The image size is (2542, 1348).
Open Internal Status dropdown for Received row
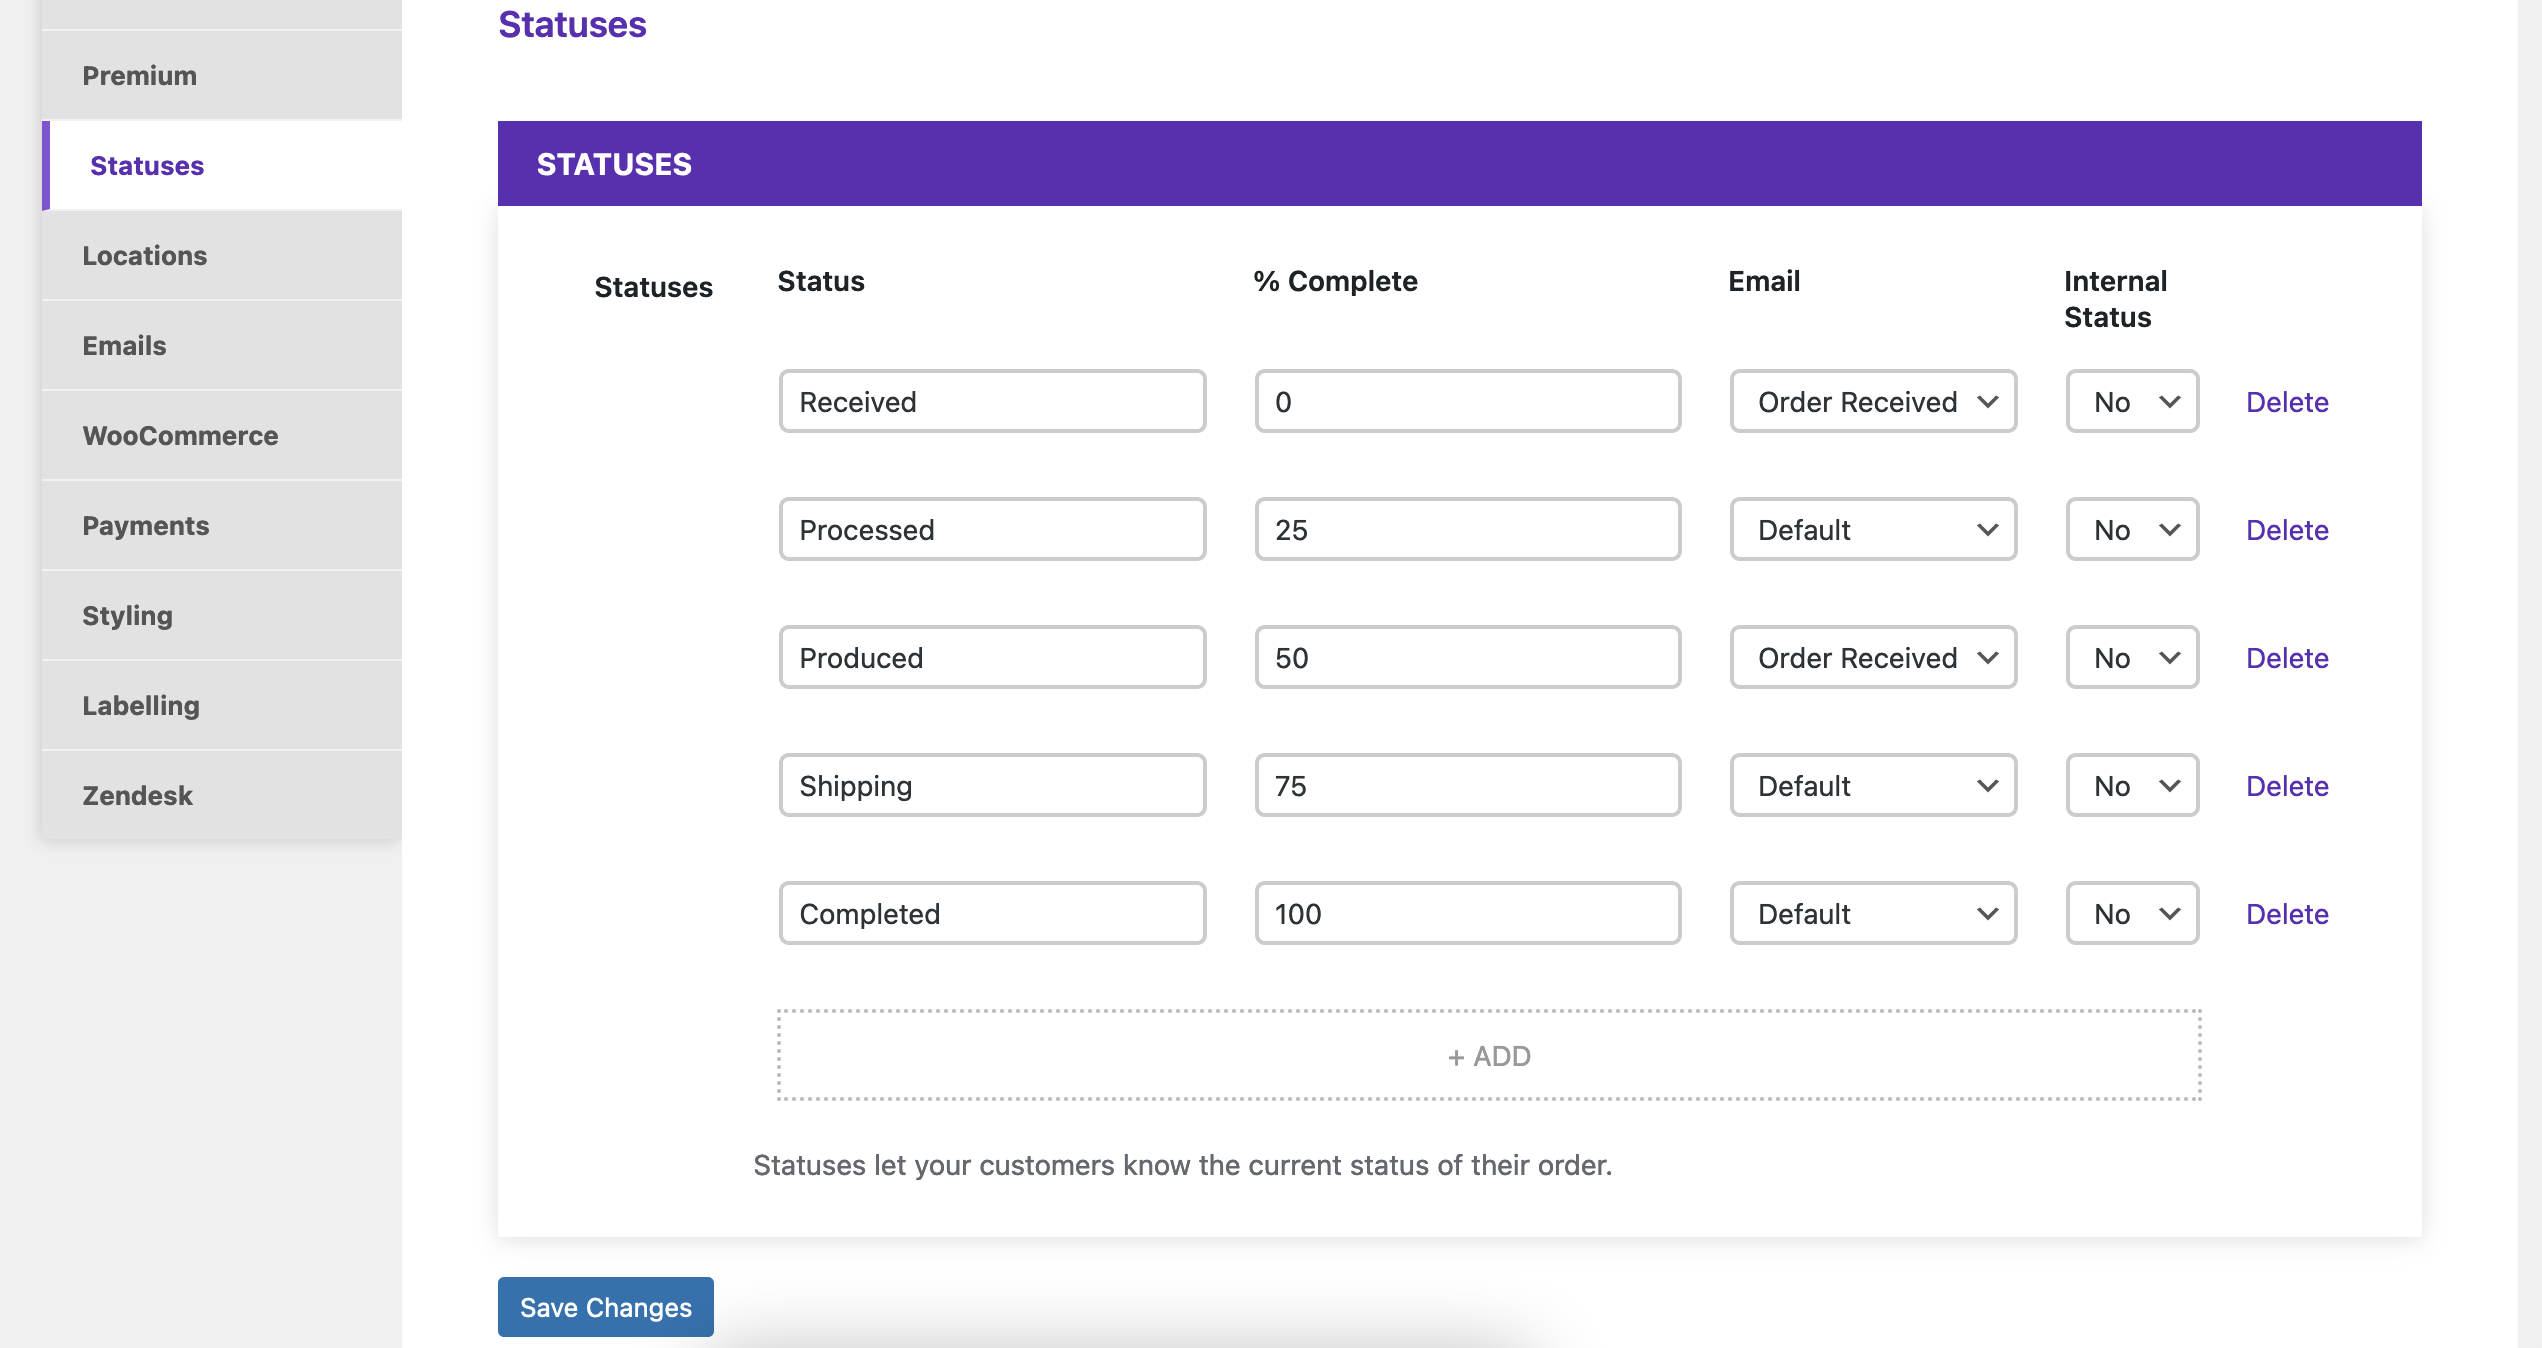click(2131, 401)
